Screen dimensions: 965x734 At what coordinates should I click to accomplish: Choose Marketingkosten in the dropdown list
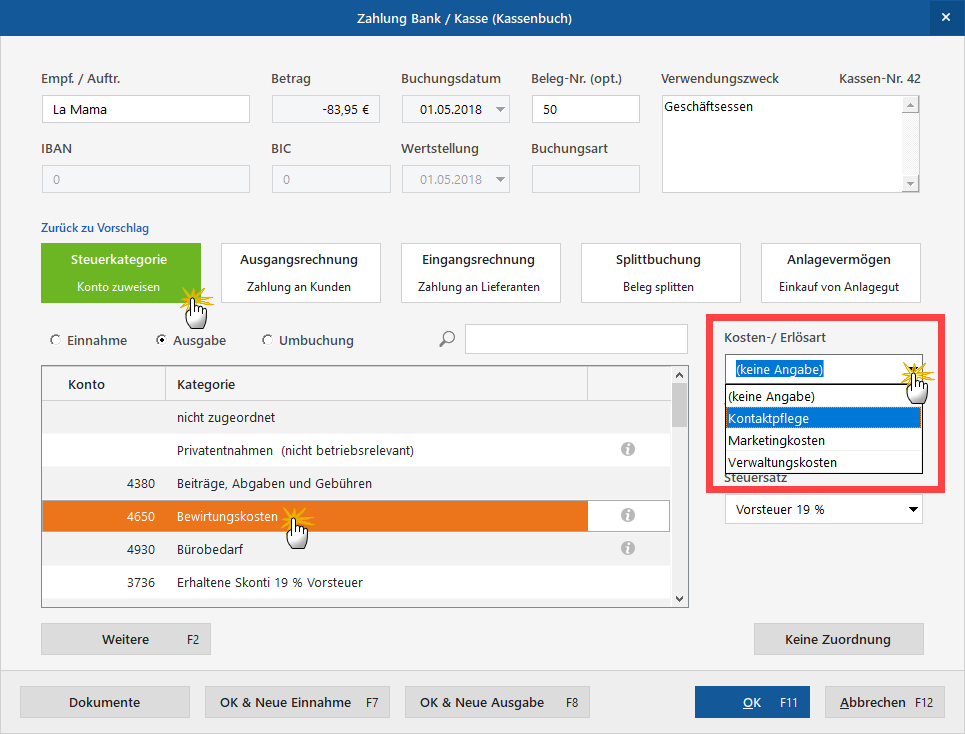[823, 441]
